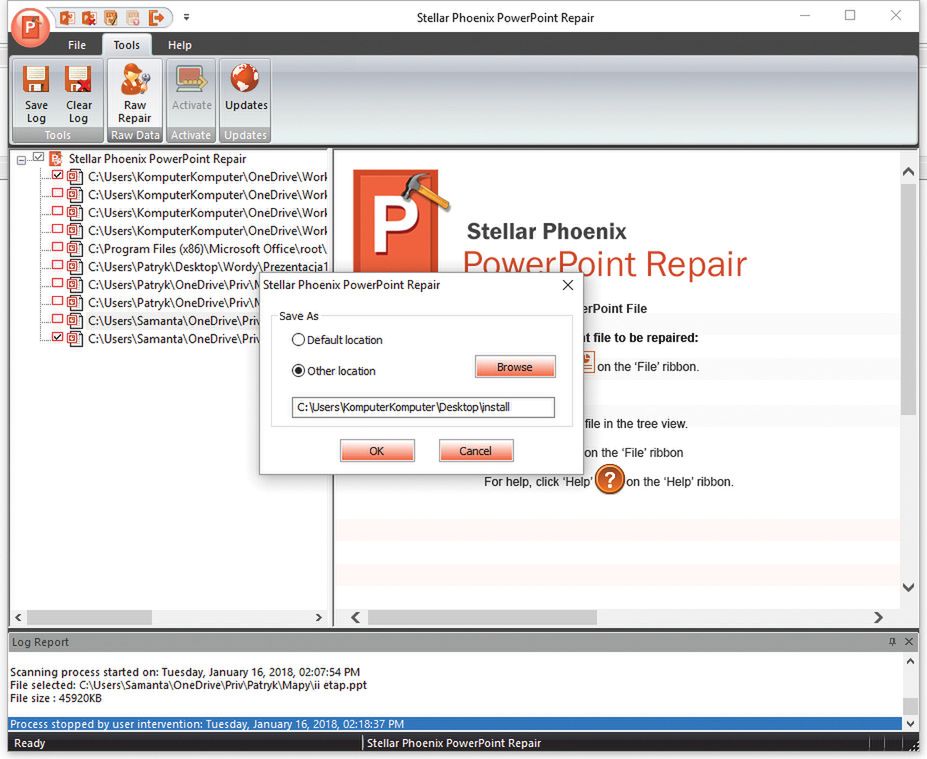Image resolution: width=927 pixels, height=759 pixels.
Task: Click the tree panel scroll left arrow
Action: [18, 617]
